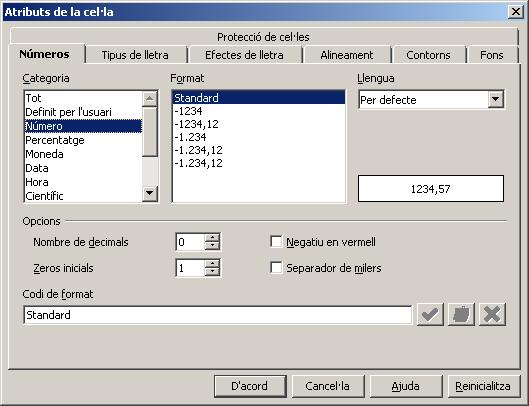The height and width of the screenshot is (406, 529).
Task: Click the Categoria list scroll up arrow
Action: [149, 99]
